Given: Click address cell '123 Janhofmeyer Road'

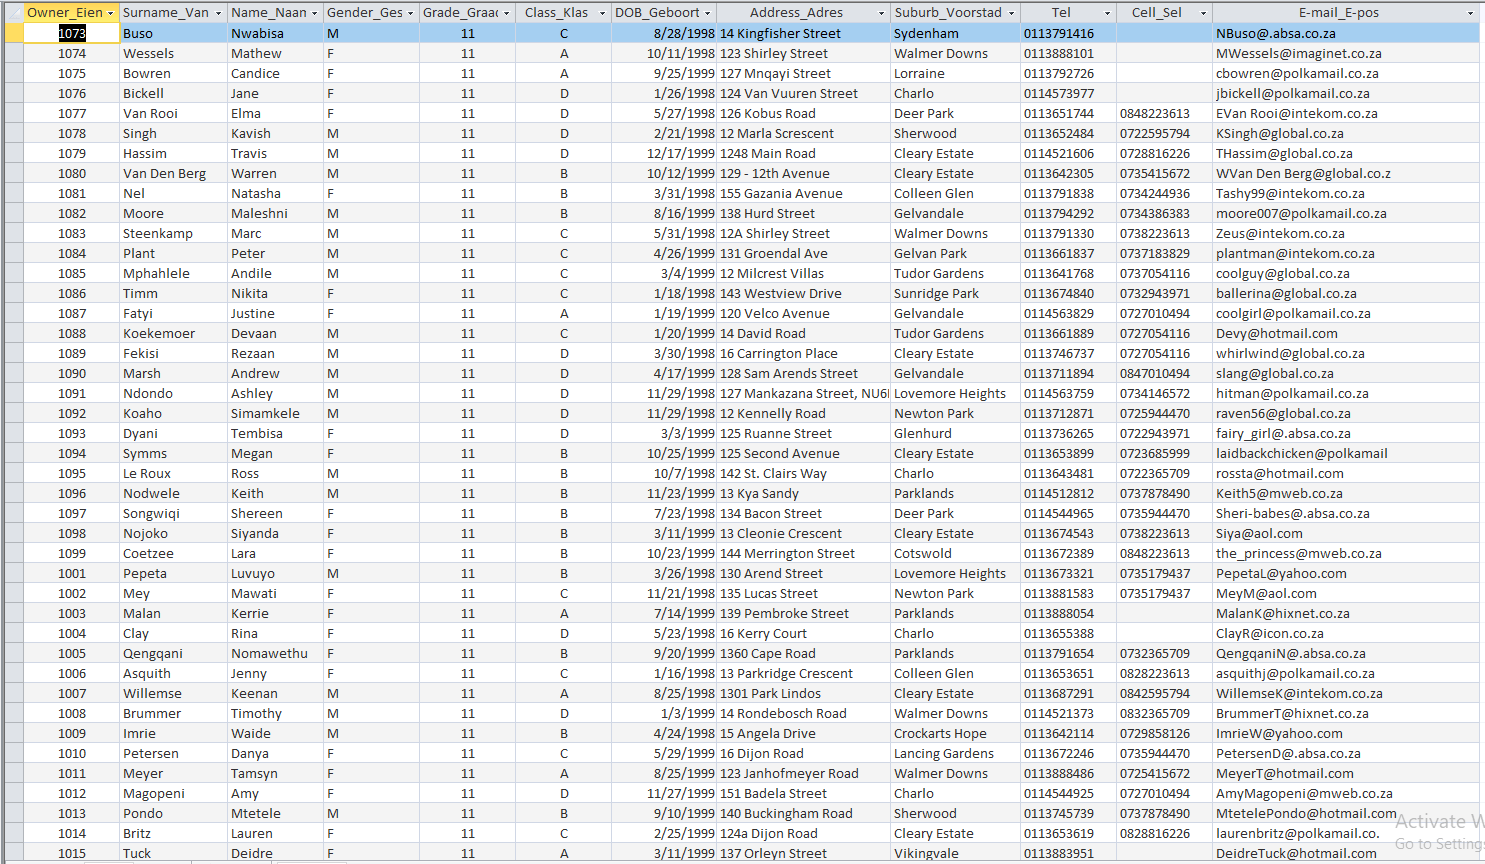Looking at the screenshot, I should pyautogui.click(x=803, y=773).
